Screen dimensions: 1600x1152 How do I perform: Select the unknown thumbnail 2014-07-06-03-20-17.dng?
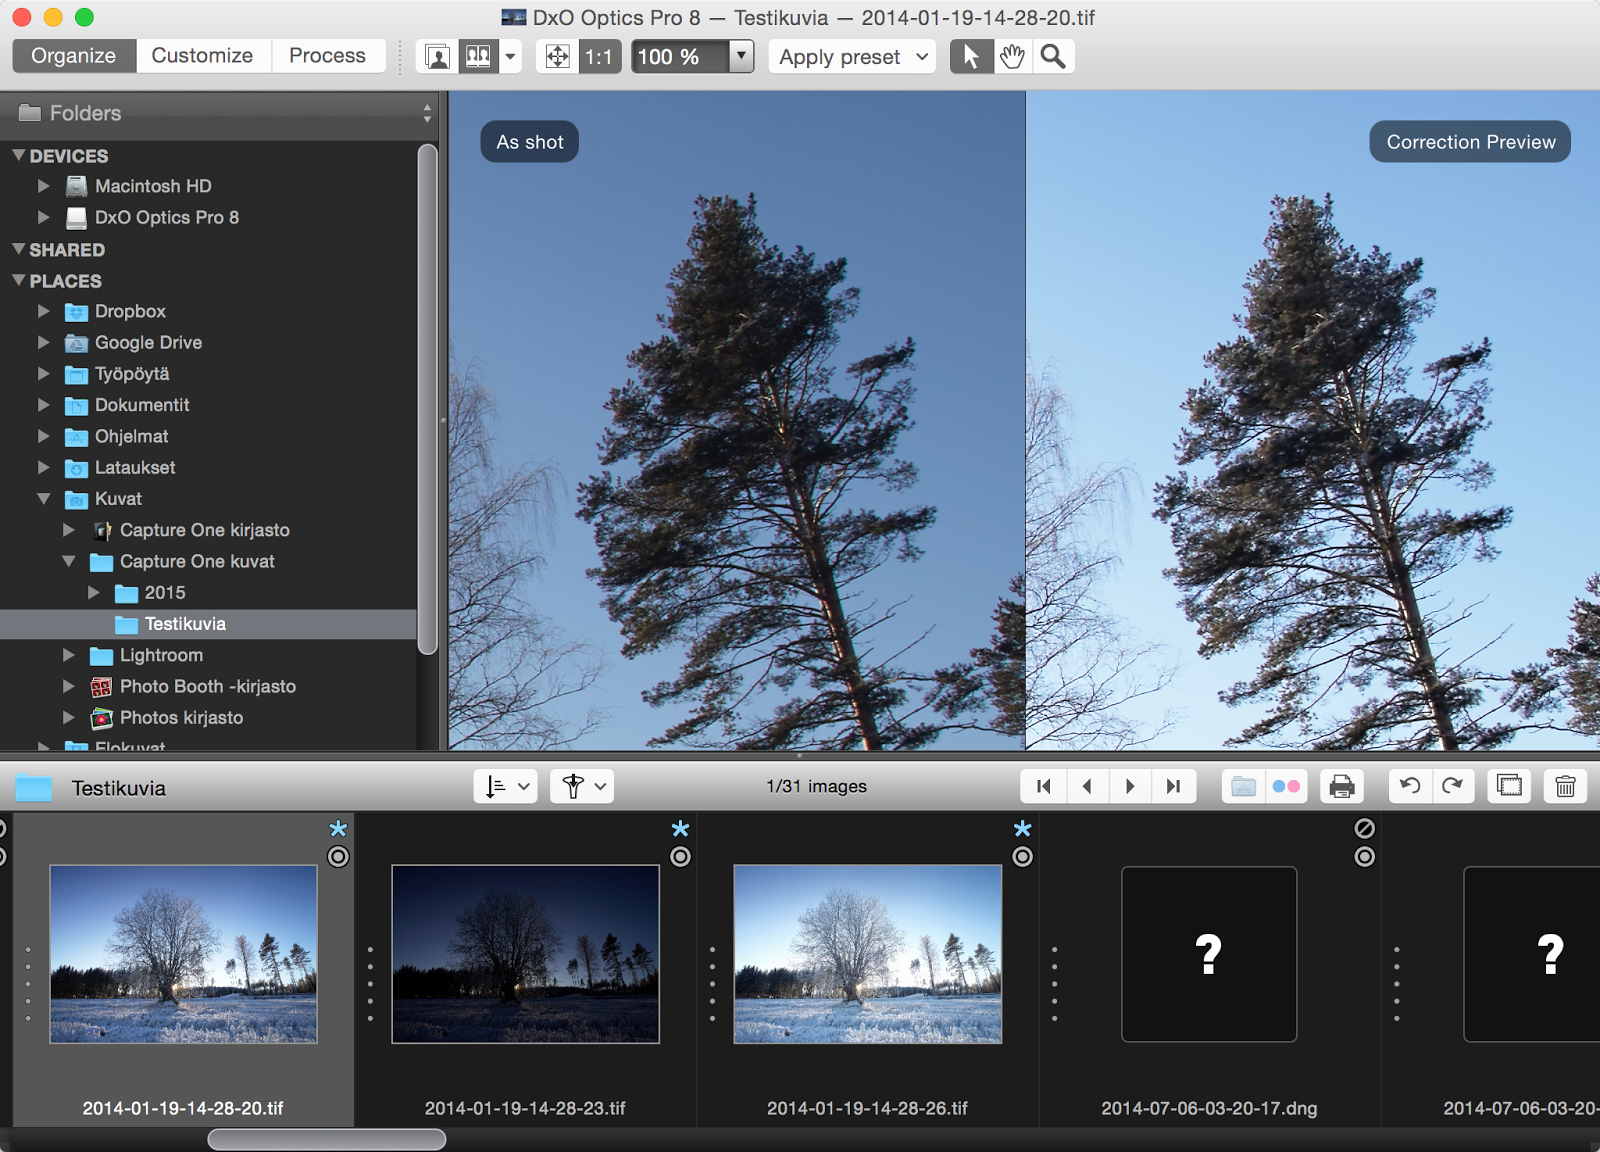(1209, 954)
